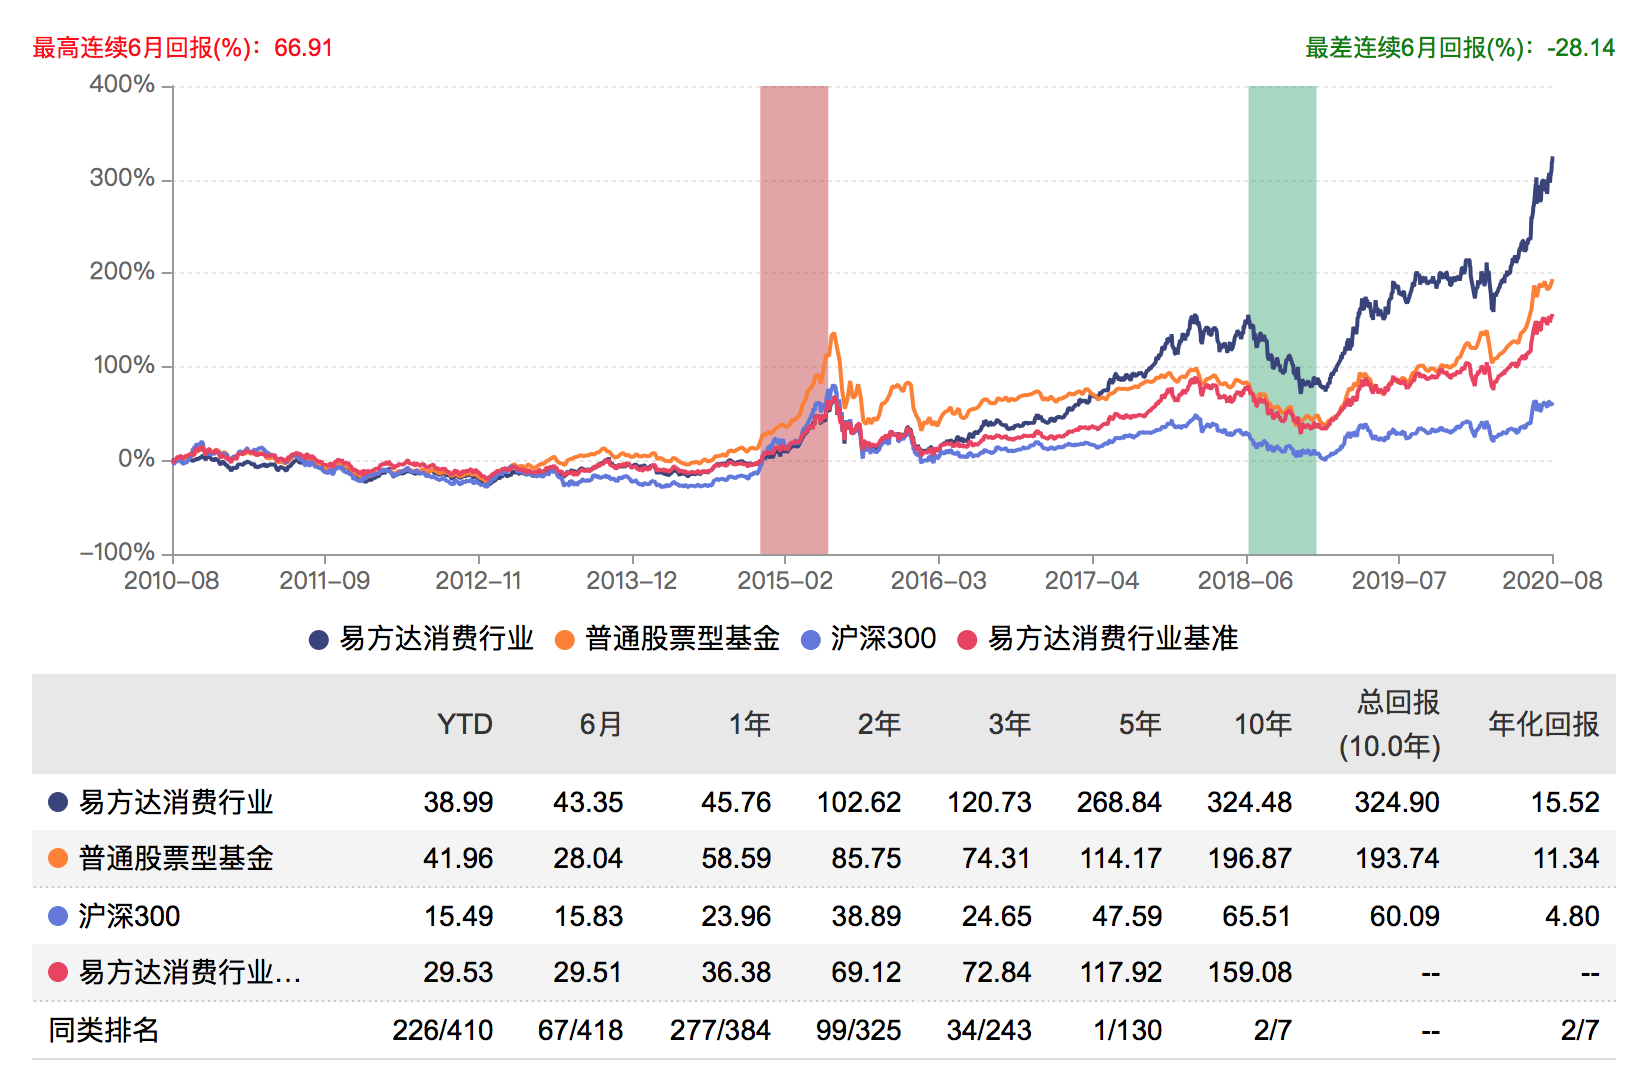Screen dimensions: 1644x1084
Task: Toggle the 沪深300 legend series
Action: point(868,639)
